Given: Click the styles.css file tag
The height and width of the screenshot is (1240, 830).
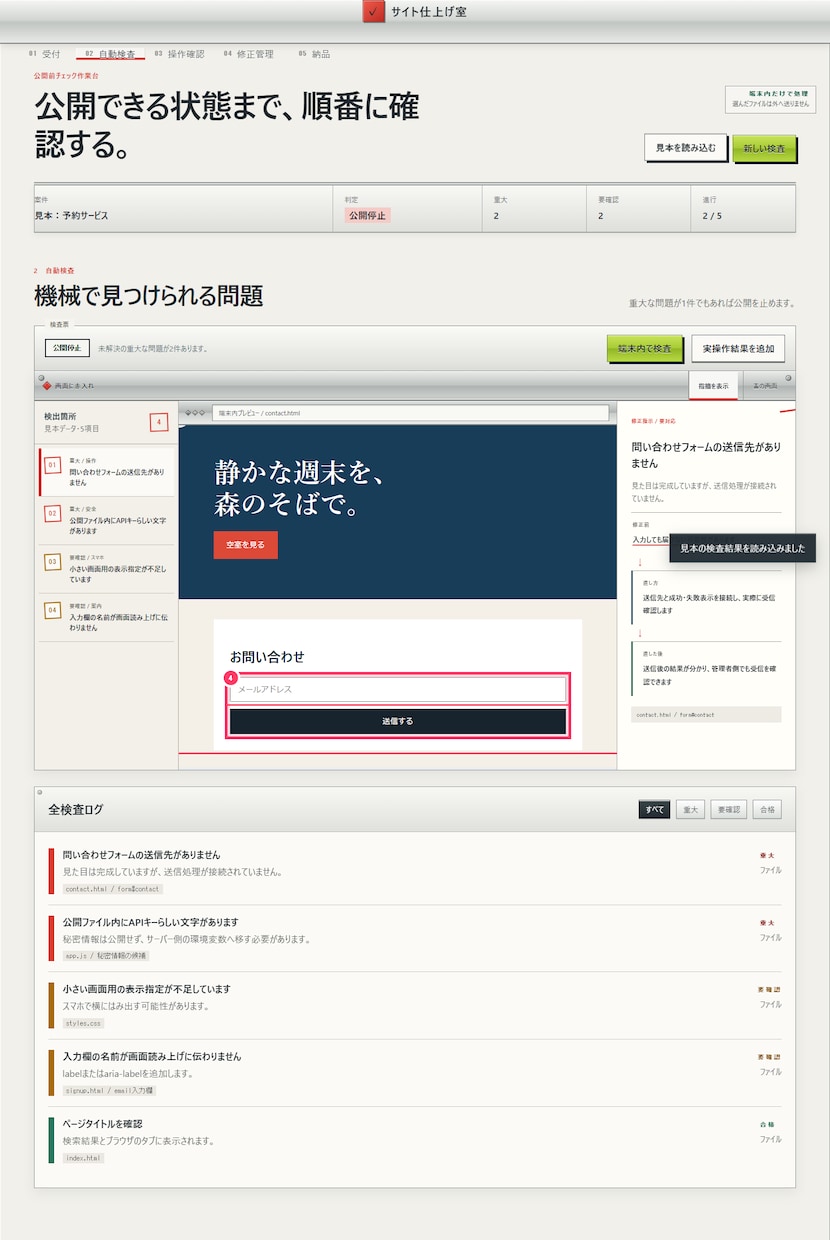Looking at the screenshot, I should 83,1024.
